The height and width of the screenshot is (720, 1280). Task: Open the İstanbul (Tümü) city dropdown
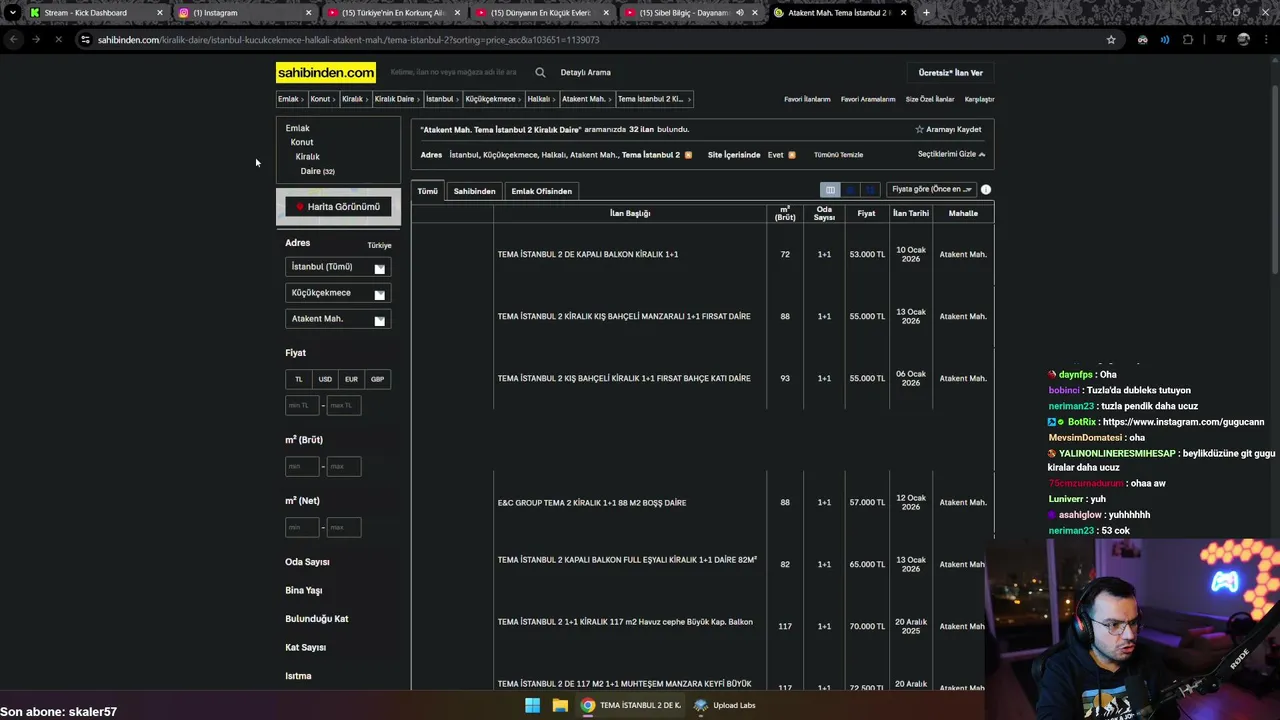[338, 267]
